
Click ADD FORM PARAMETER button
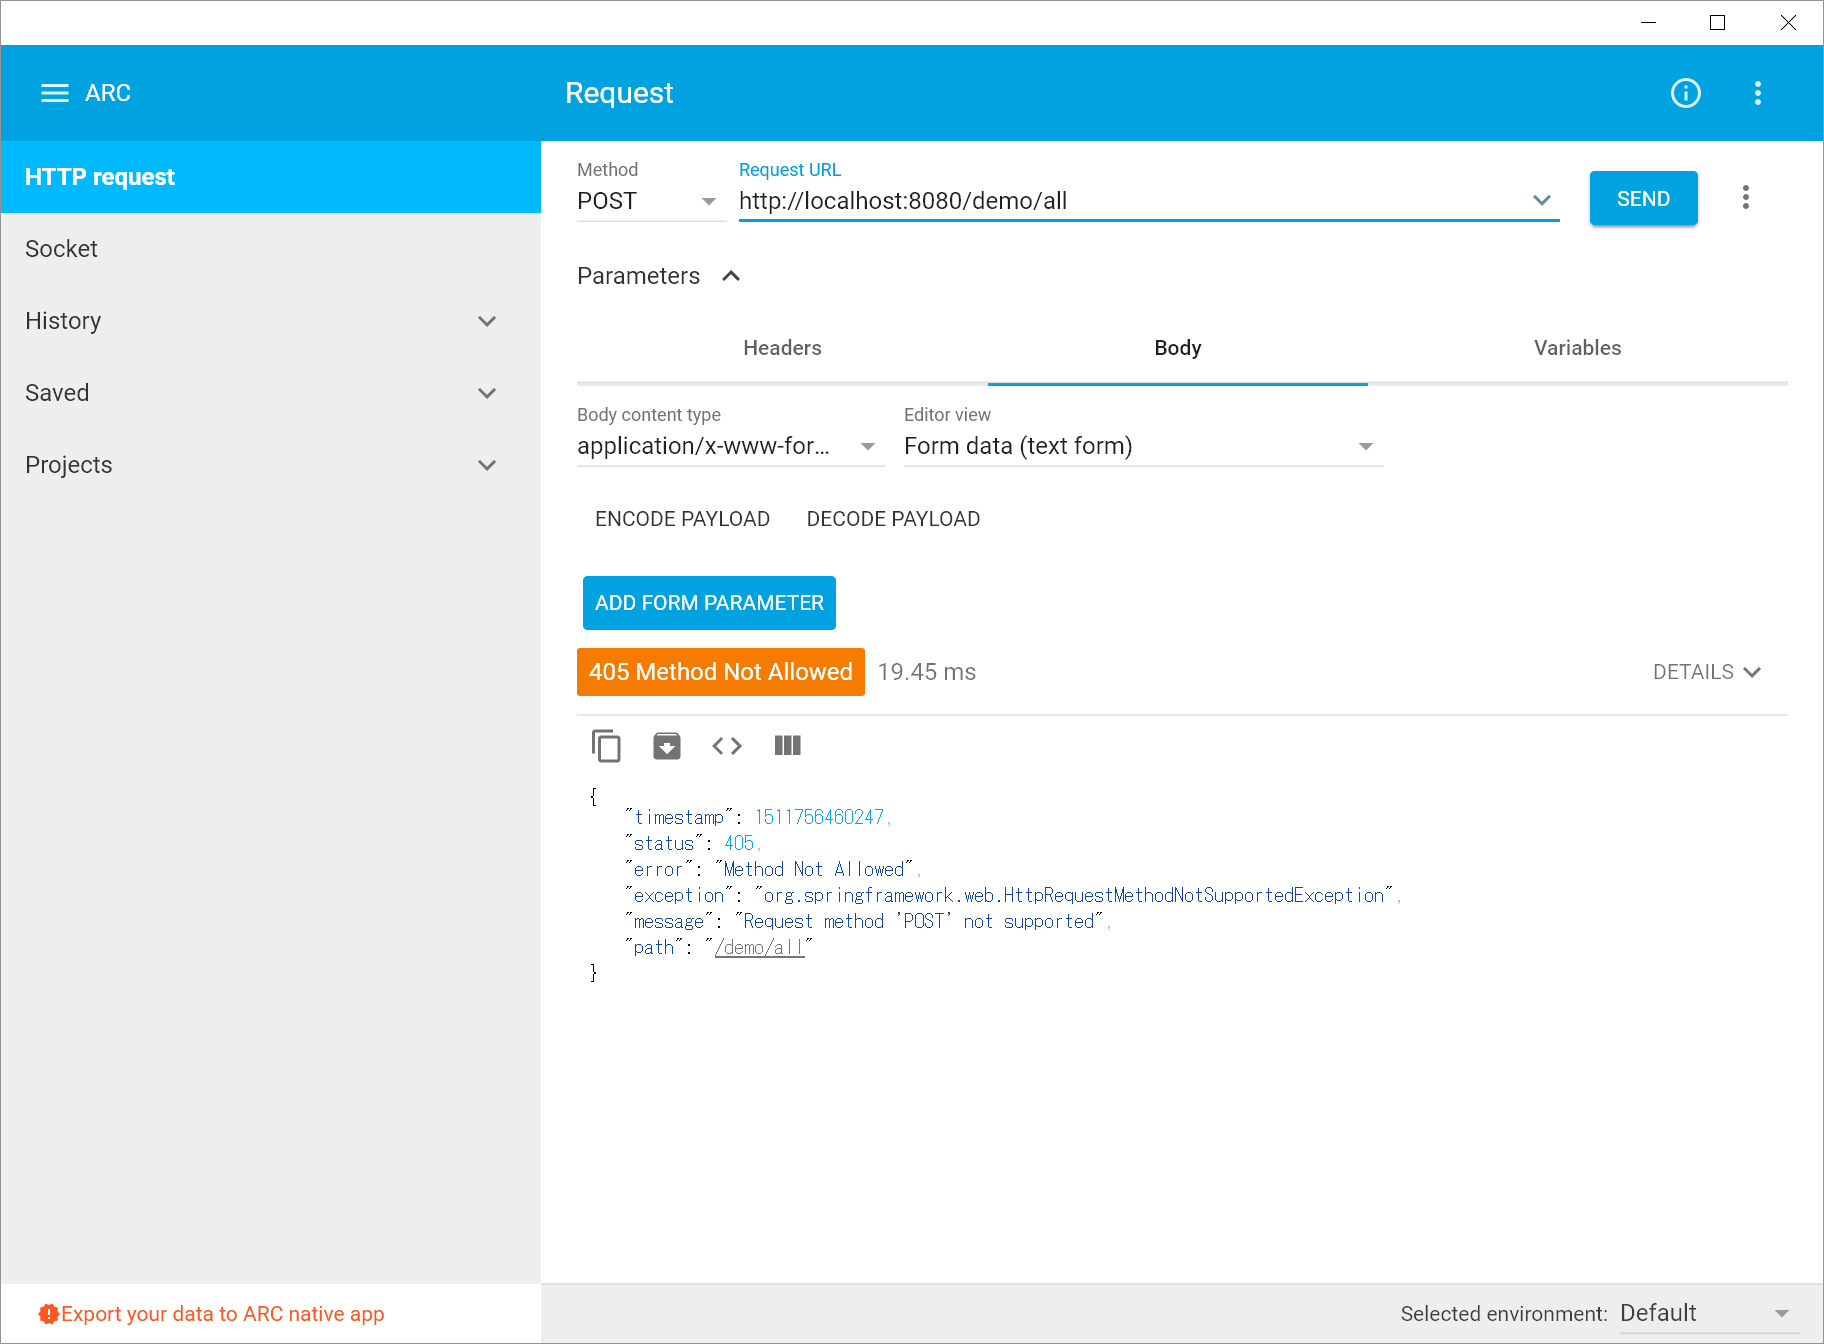click(709, 603)
